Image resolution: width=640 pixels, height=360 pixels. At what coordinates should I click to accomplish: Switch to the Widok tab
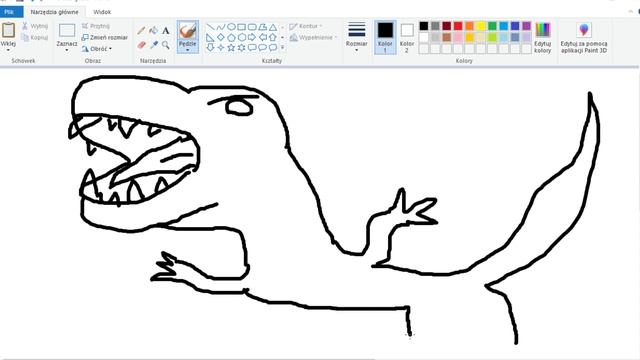click(x=102, y=12)
